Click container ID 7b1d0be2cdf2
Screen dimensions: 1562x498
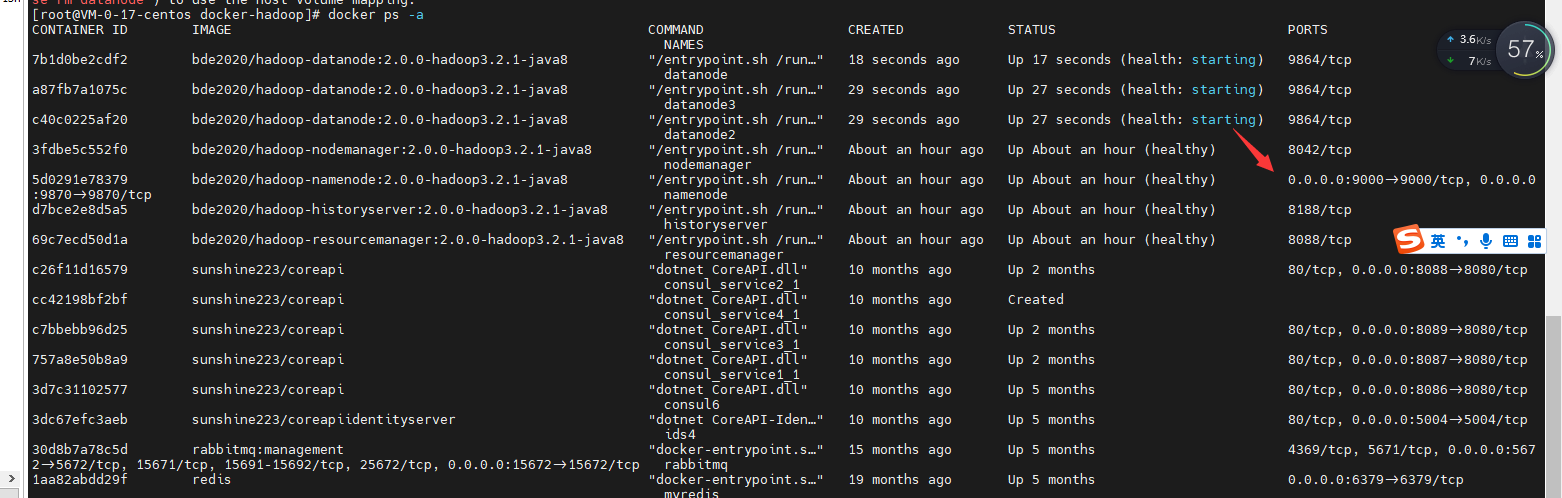[x=80, y=60]
